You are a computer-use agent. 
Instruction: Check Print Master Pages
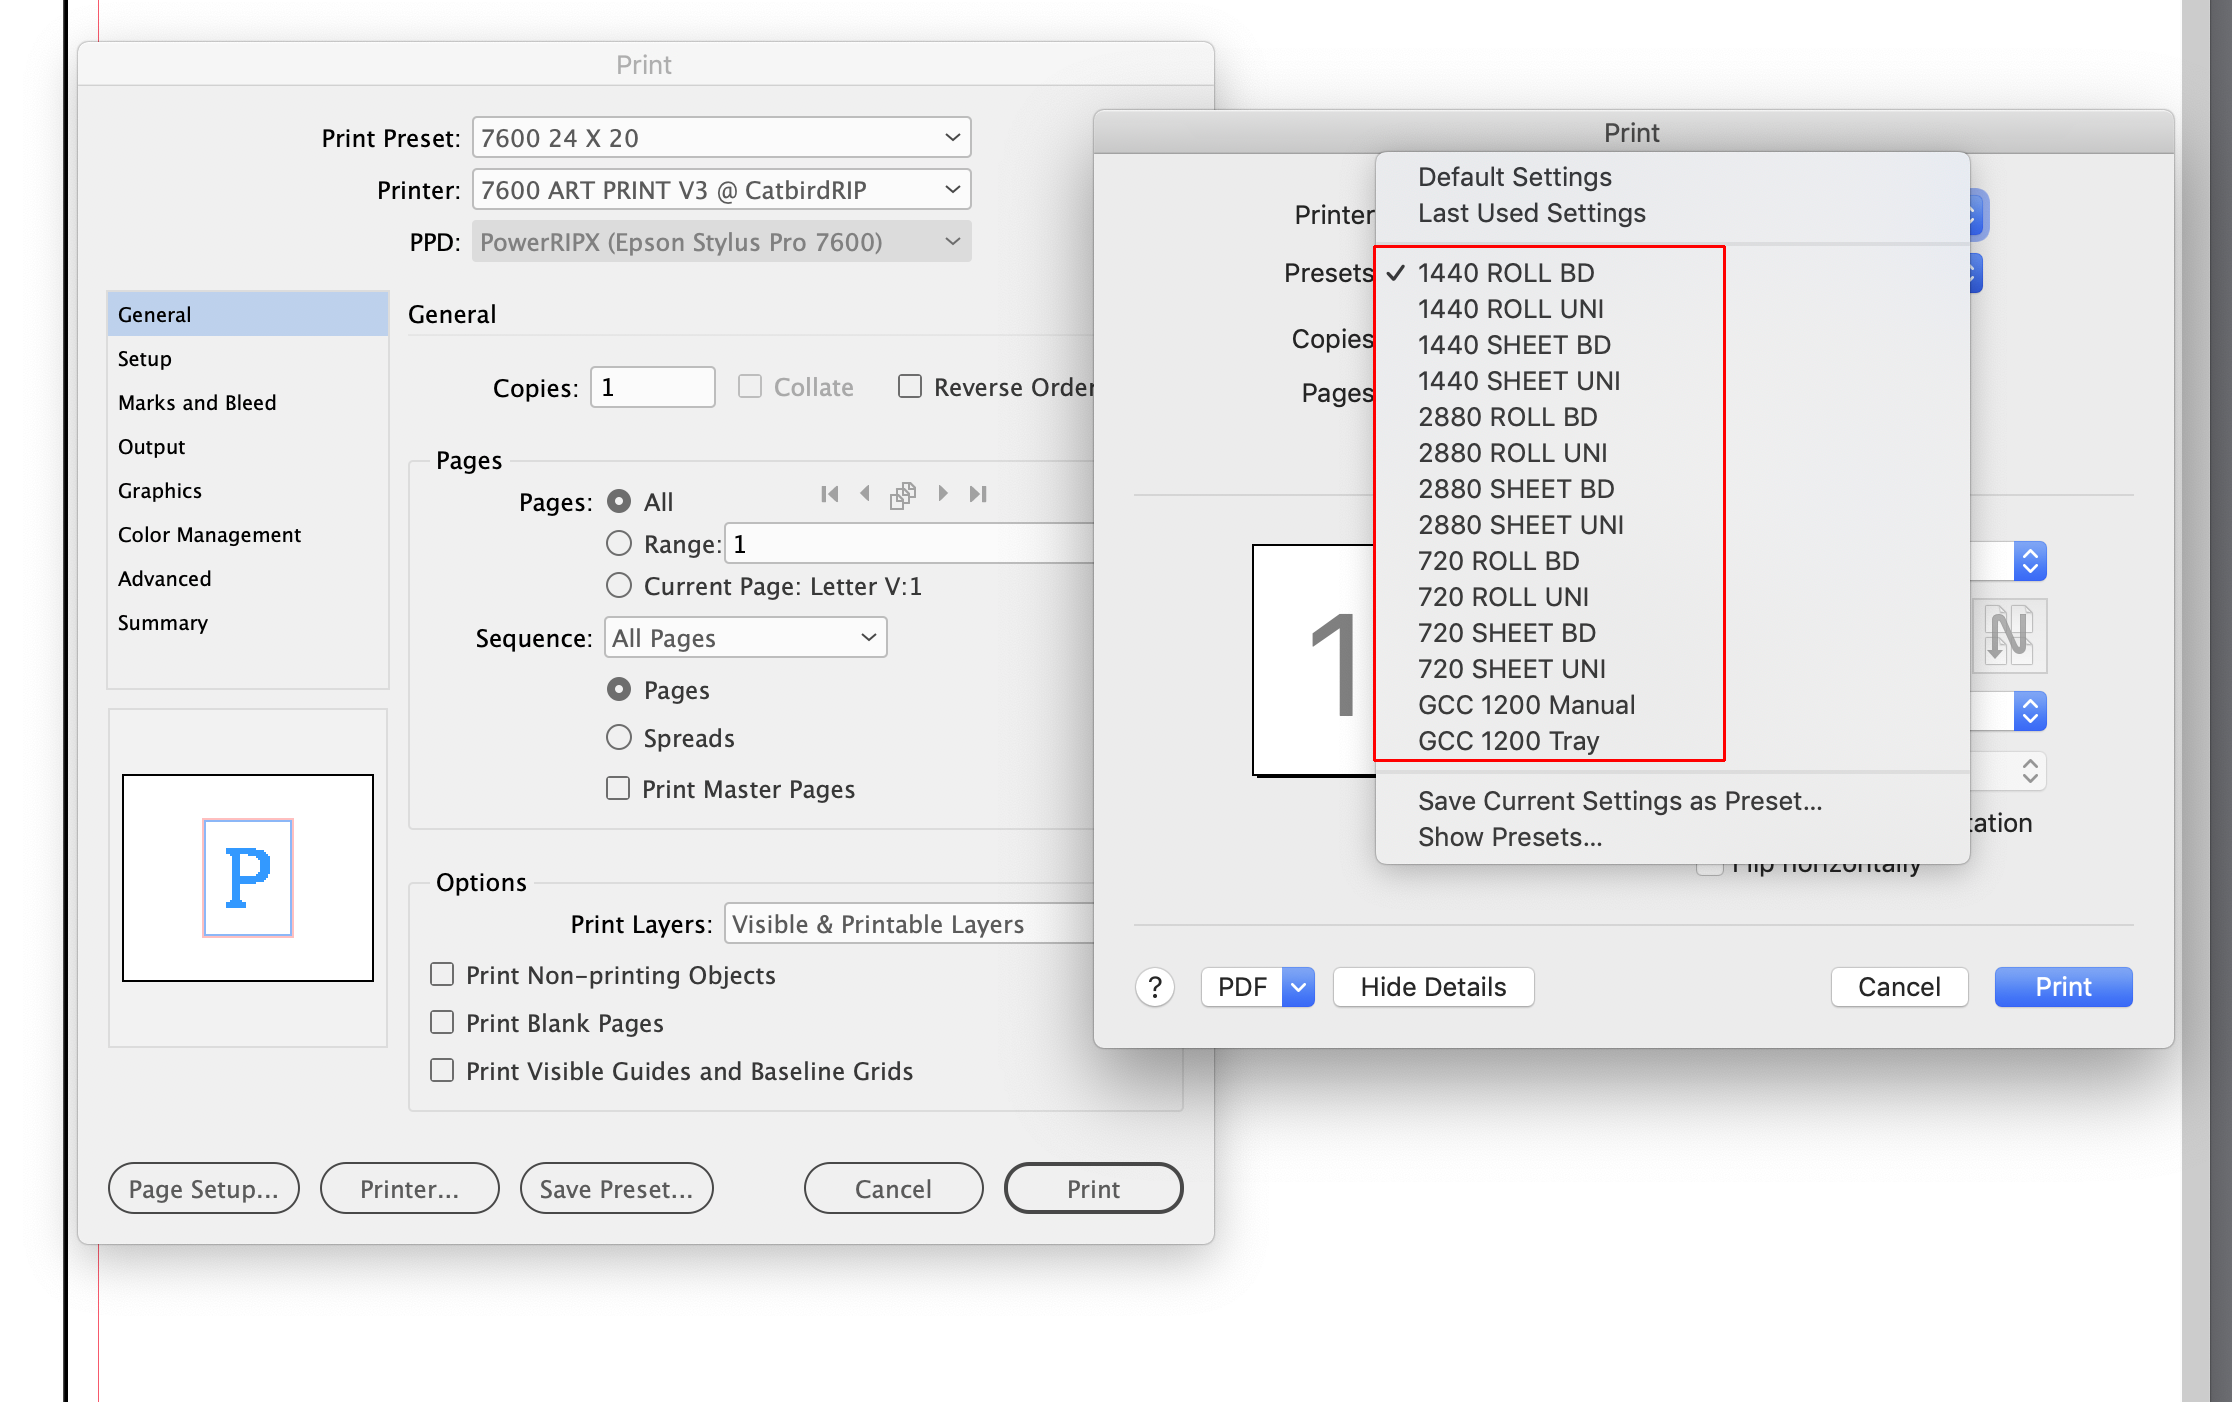coord(618,788)
